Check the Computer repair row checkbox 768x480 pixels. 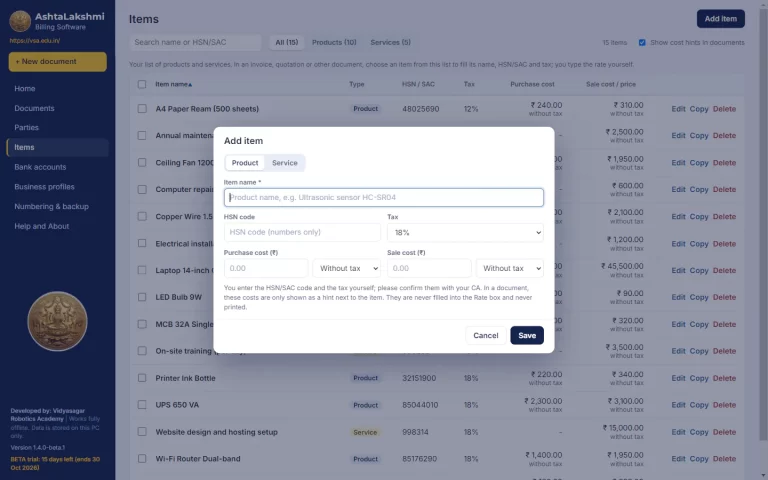point(142,189)
